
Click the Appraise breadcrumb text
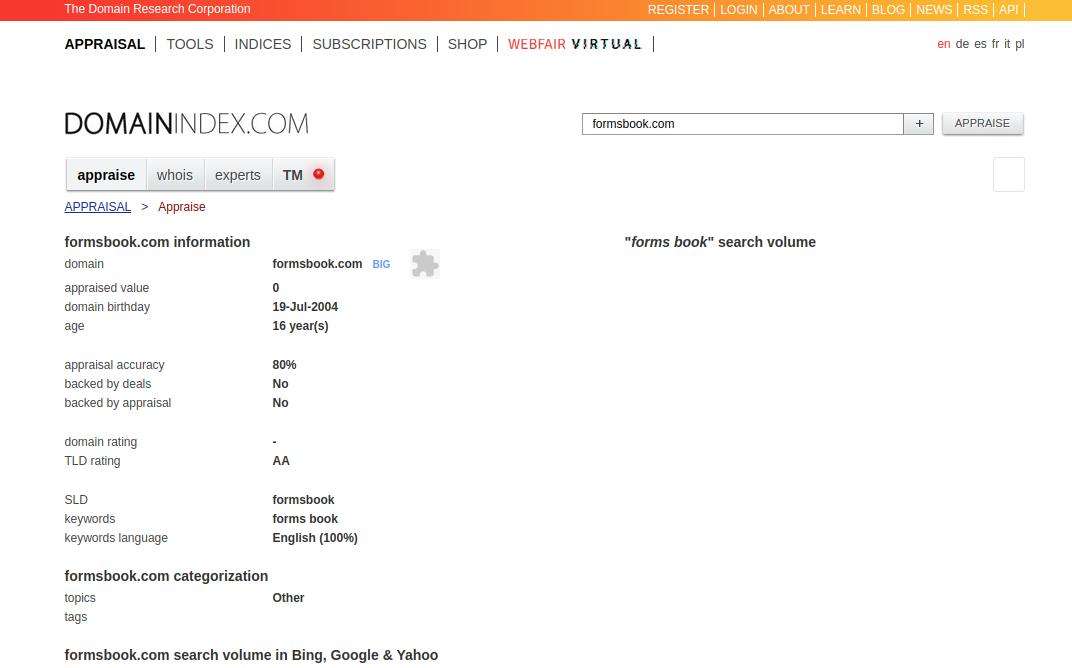pyautogui.click(x=182, y=206)
